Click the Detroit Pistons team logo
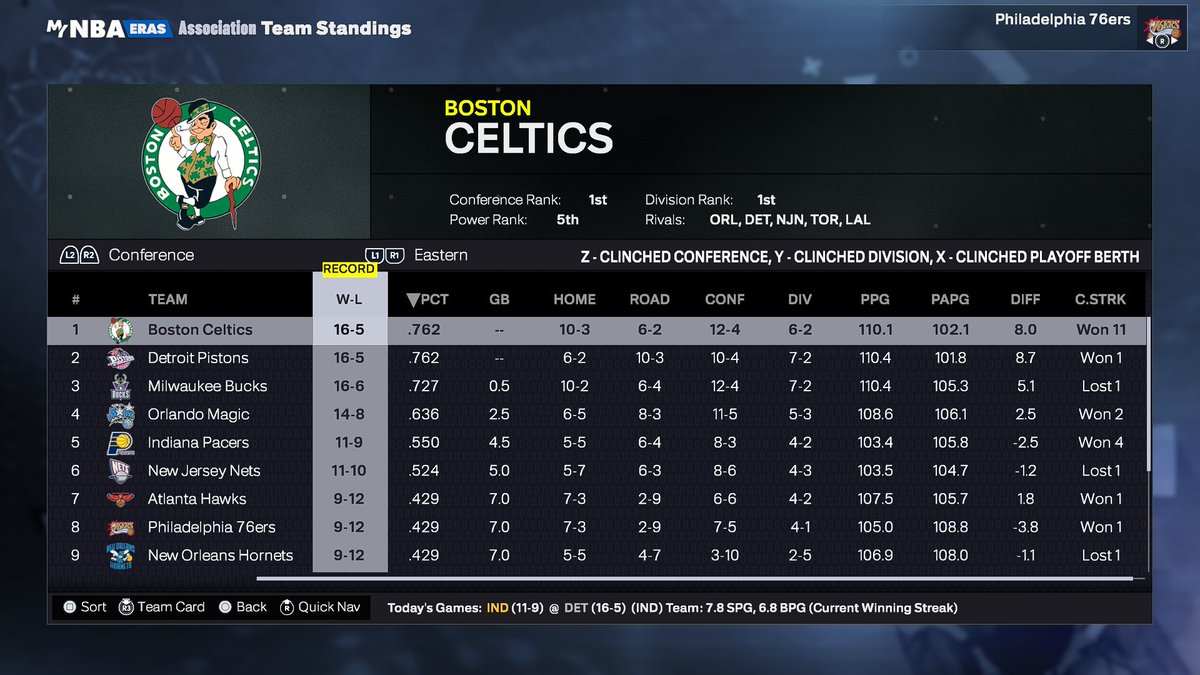 click(x=120, y=358)
